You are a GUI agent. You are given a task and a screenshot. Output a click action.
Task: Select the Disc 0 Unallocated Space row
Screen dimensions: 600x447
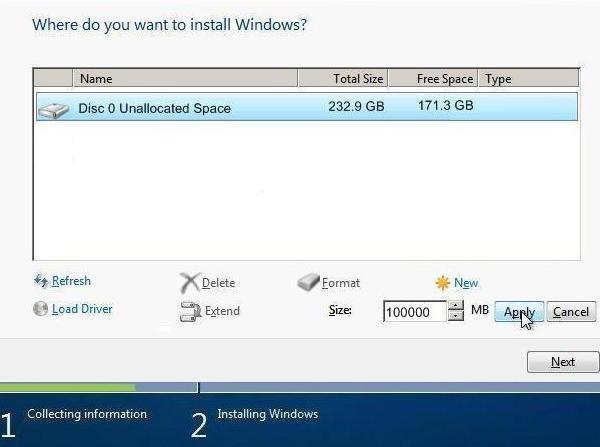tap(307, 107)
